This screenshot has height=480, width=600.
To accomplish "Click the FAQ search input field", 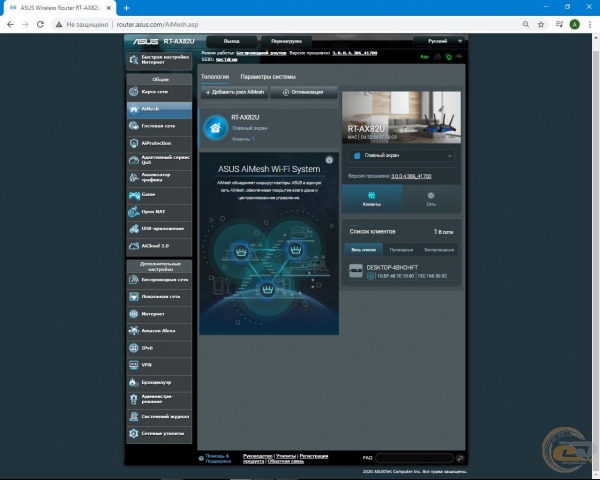I will (414, 458).
